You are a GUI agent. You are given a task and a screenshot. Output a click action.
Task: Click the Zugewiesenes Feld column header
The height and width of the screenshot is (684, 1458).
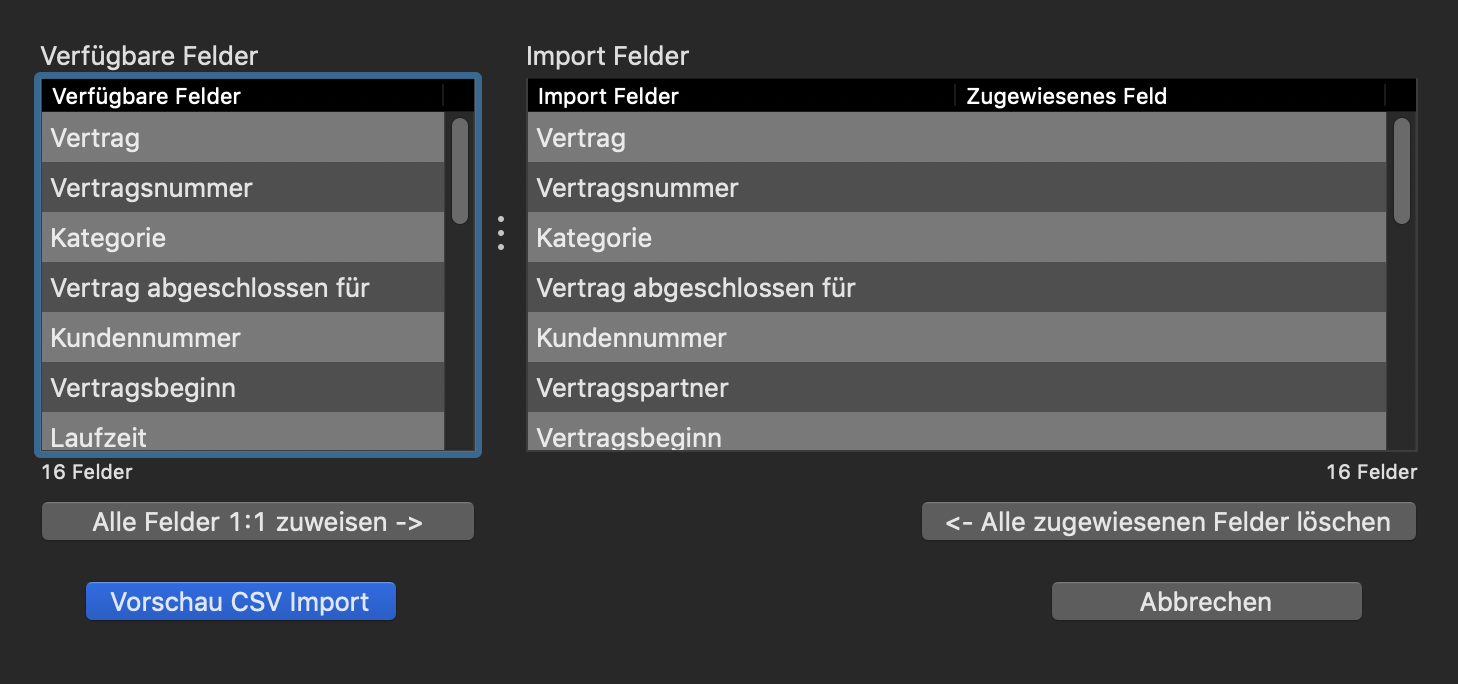click(x=1168, y=97)
